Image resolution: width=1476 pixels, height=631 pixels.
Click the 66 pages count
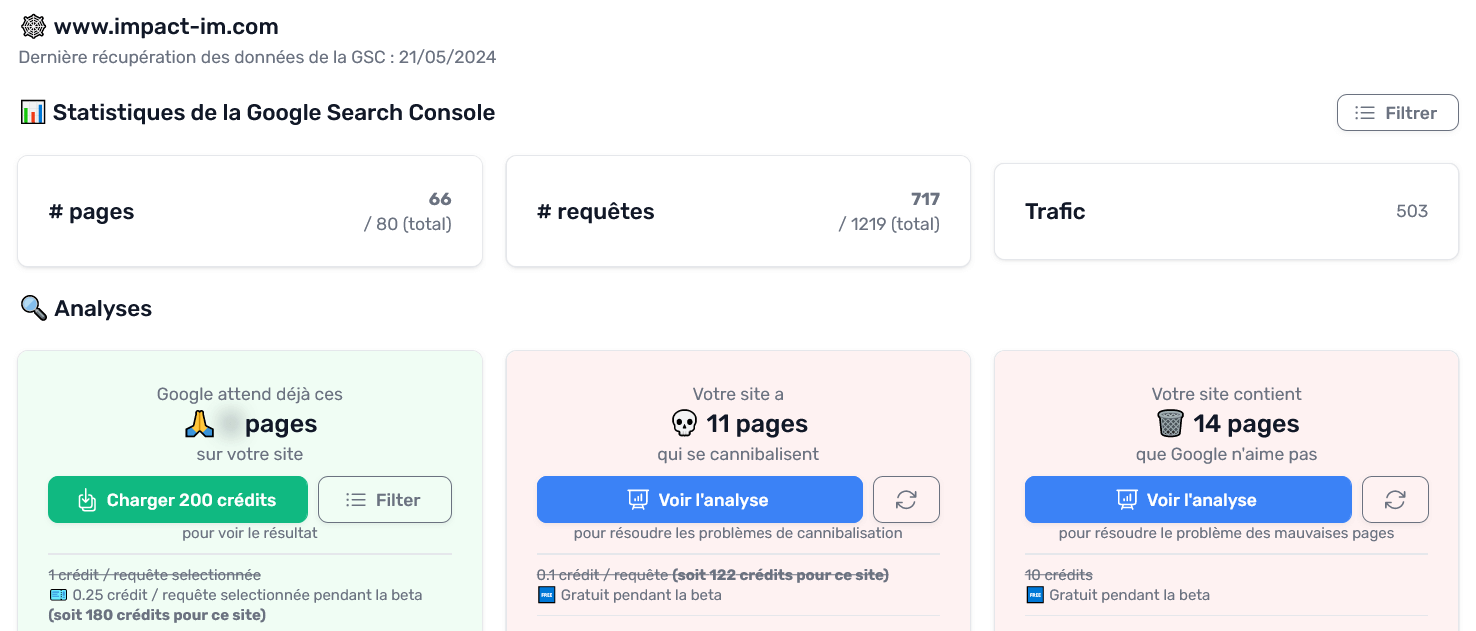coord(440,199)
